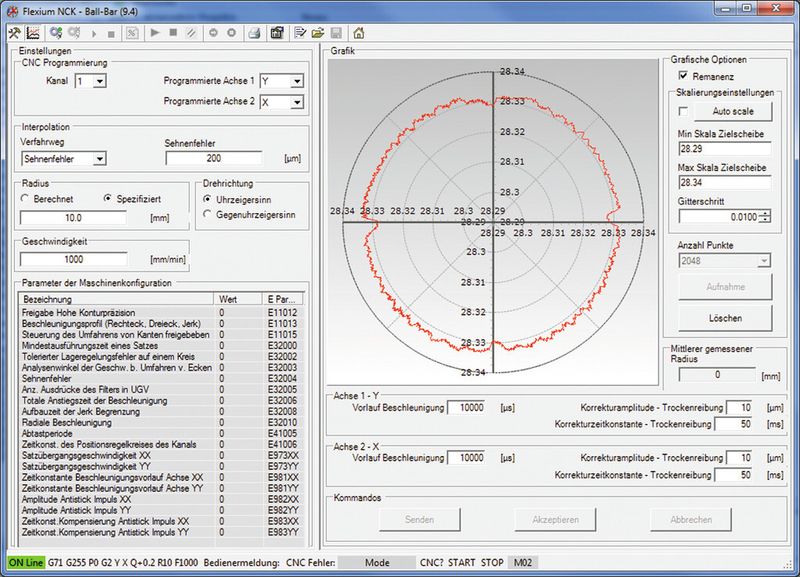This screenshot has height=577, width=800.
Task: Expand the Verfahrweg Sehnenfehler combo box
Action: point(100,159)
